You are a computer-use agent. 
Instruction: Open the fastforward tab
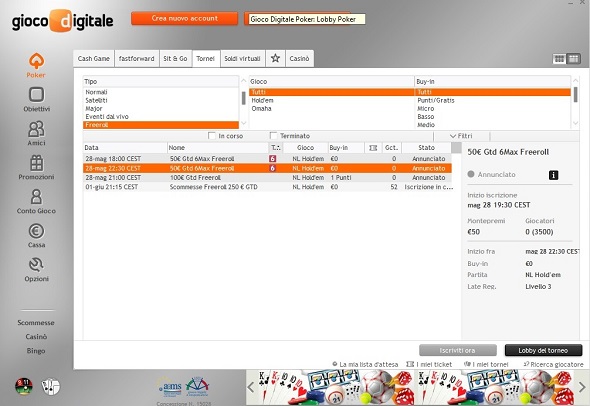[x=137, y=59]
